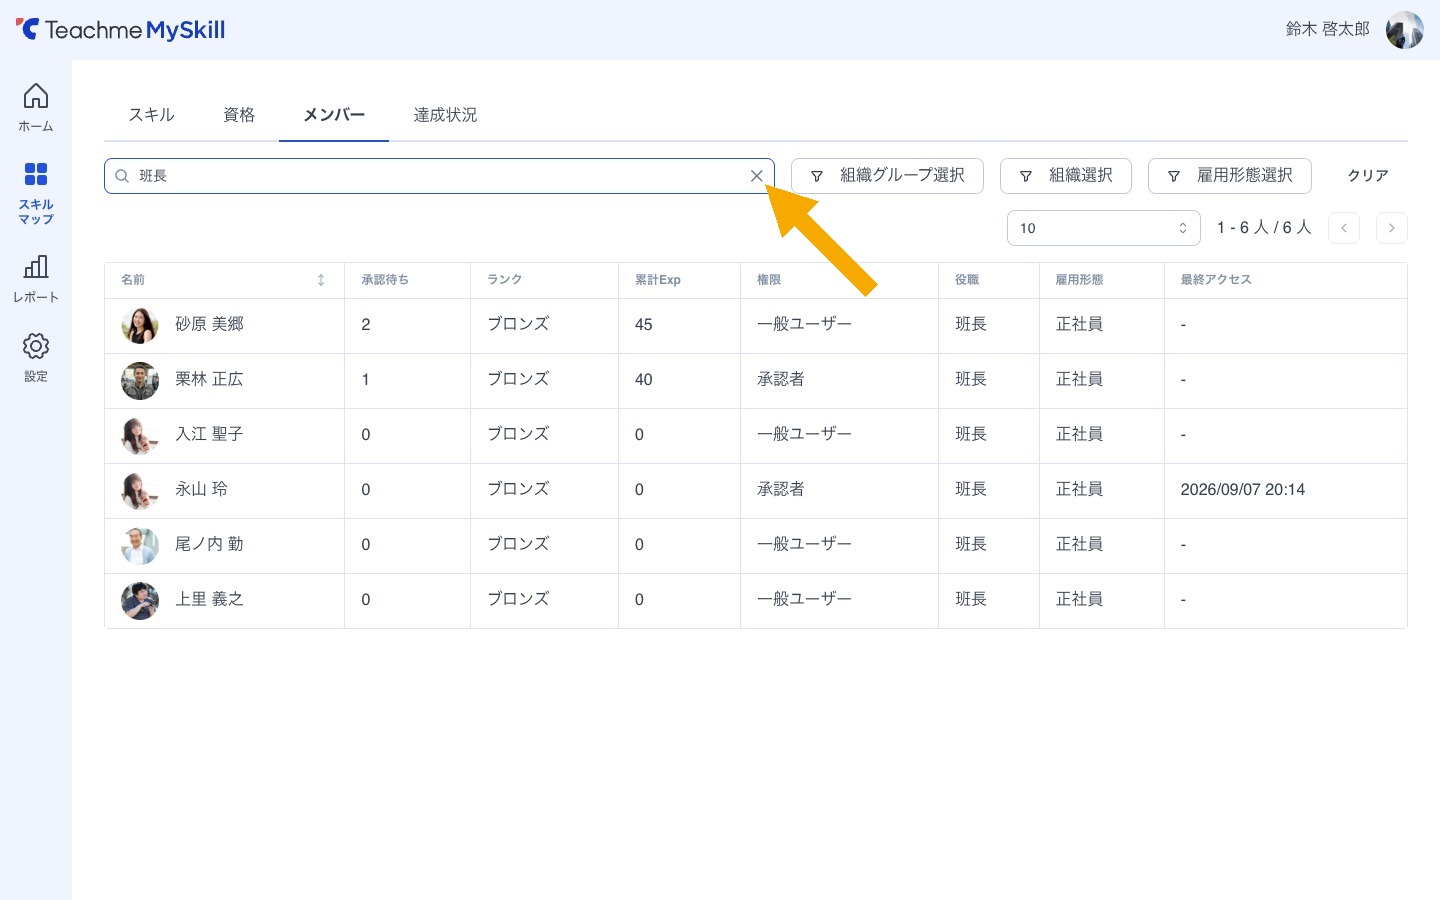Click the cumulative Exp value 45
The image size is (1440, 900).
coord(644,325)
